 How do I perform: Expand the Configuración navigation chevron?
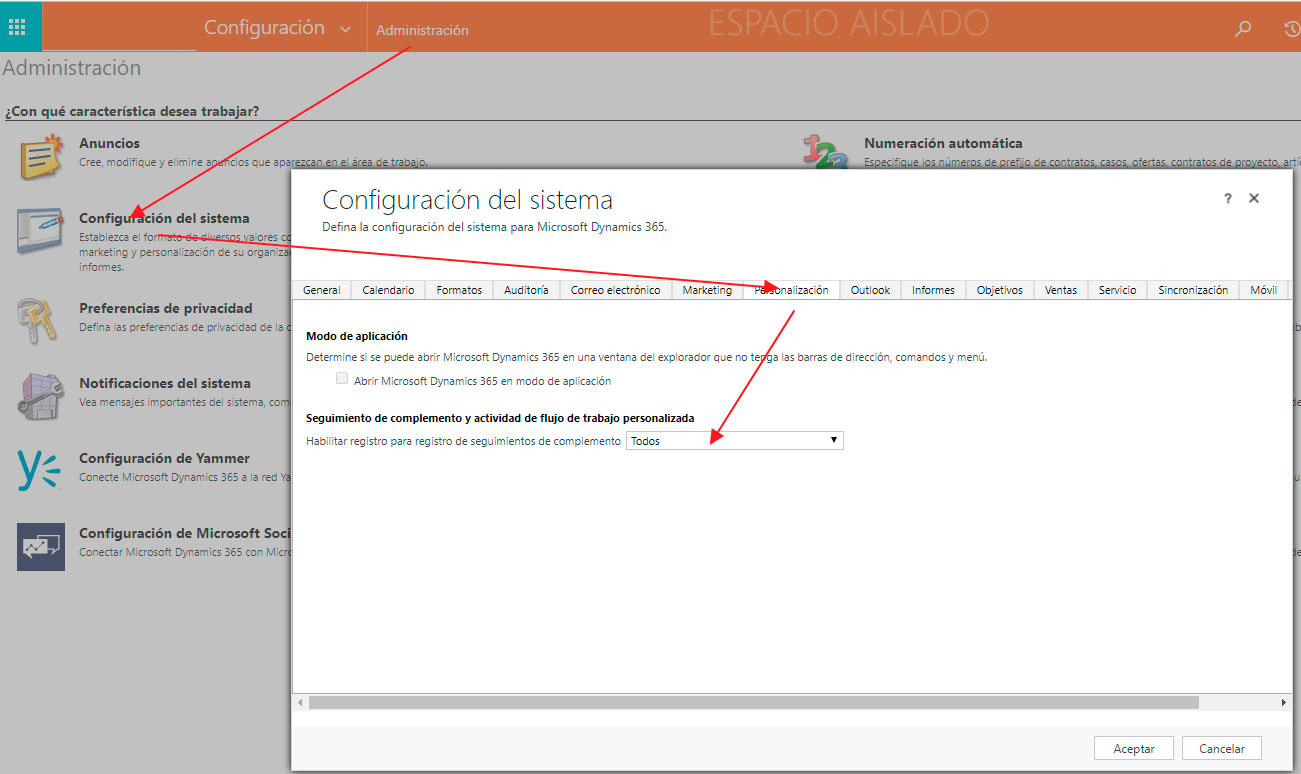(346, 29)
